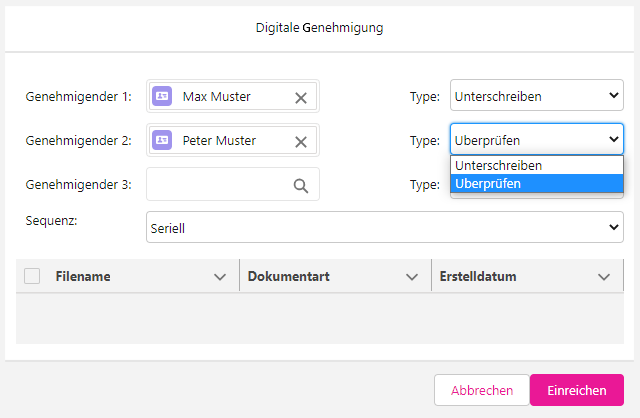Click the Genehmigender 3 search input field
640x418 pixels.
point(218,185)
